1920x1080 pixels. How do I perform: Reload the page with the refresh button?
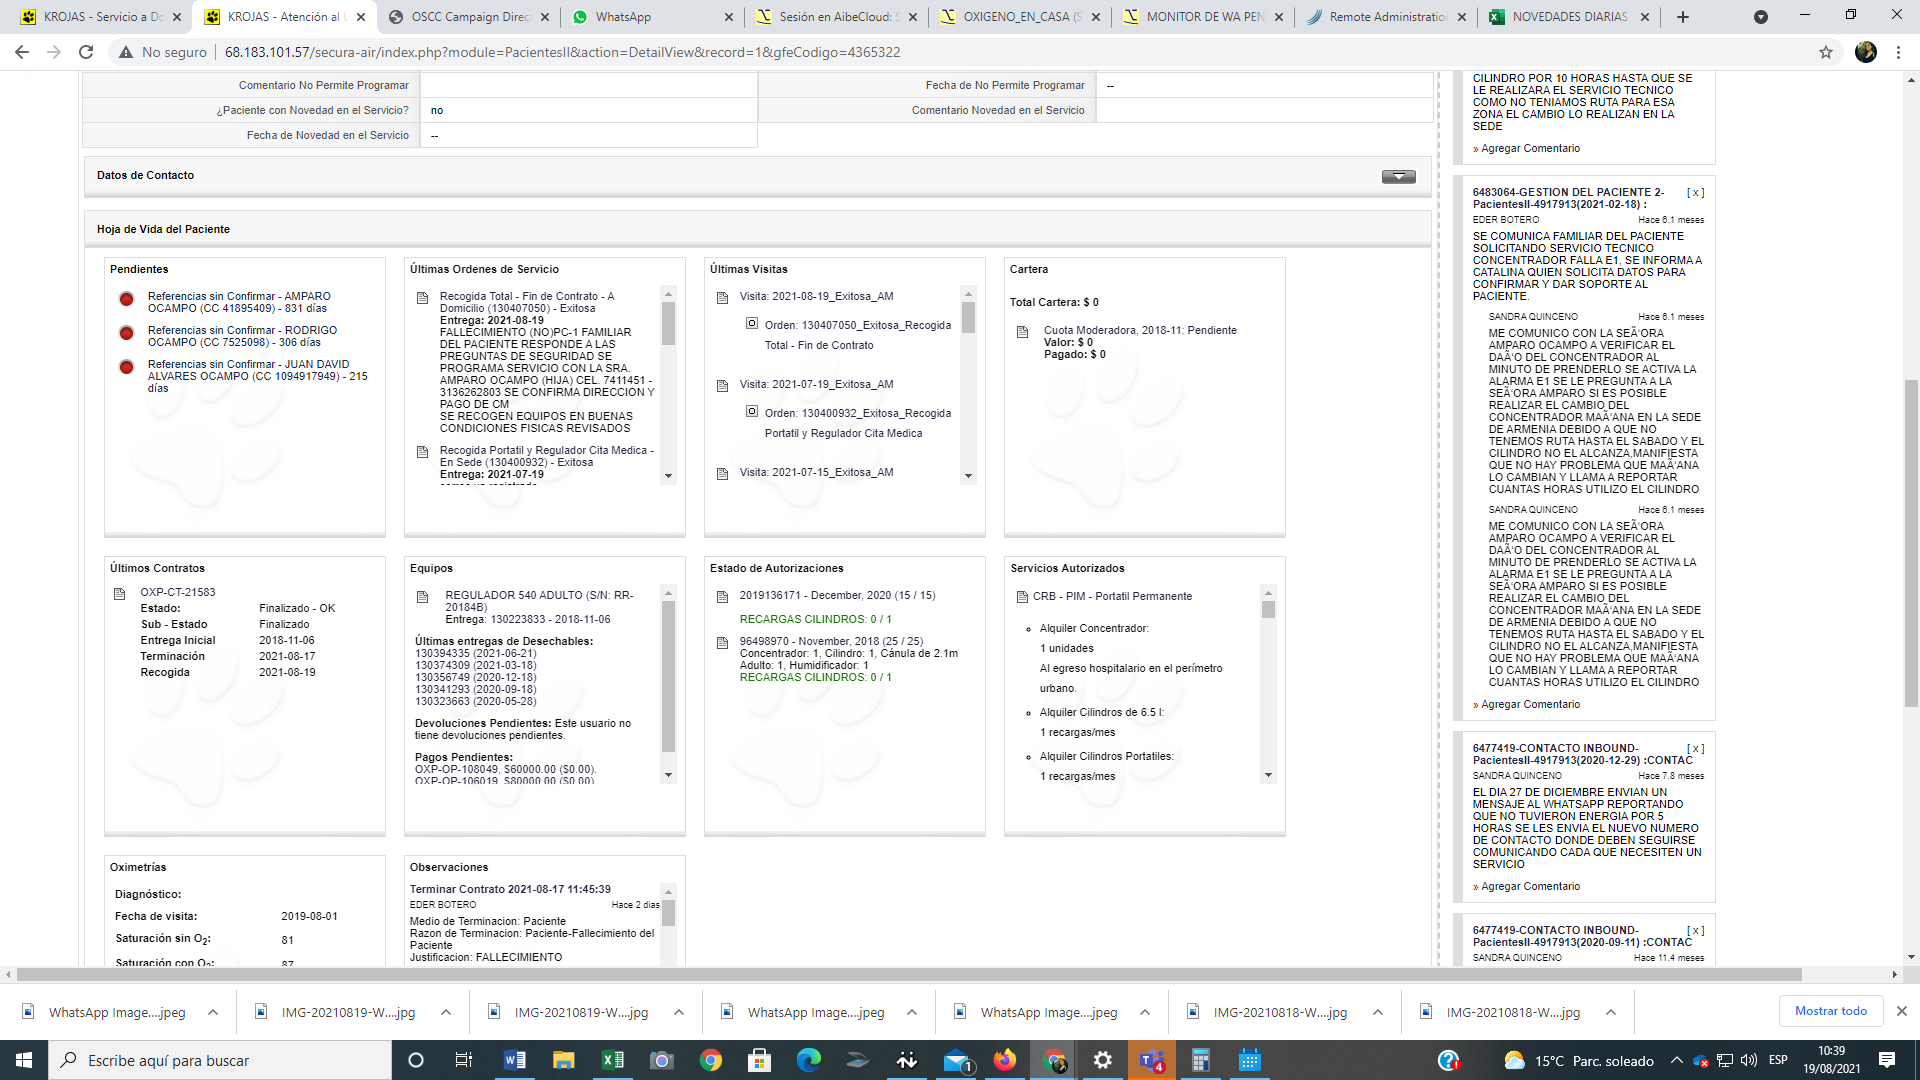pos(86,52)
